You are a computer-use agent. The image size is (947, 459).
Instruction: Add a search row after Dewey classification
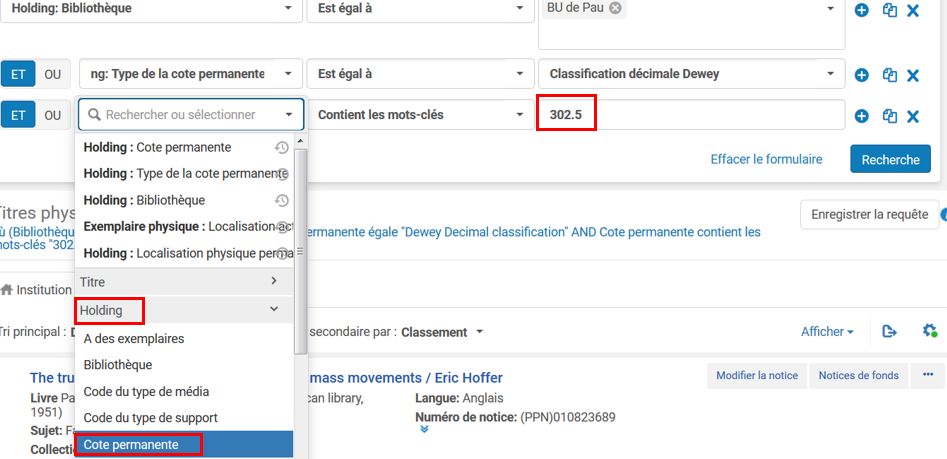tap(862, 75)
